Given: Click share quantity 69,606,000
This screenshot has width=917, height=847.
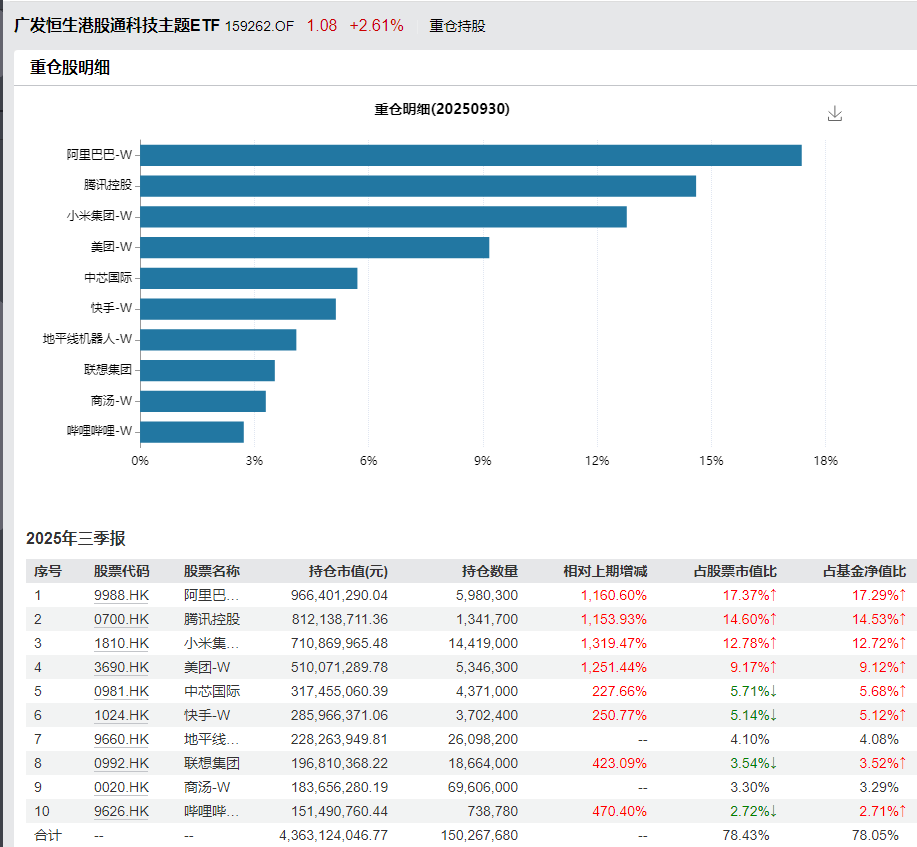Looking at the screenshot, I should coord(483,787).
